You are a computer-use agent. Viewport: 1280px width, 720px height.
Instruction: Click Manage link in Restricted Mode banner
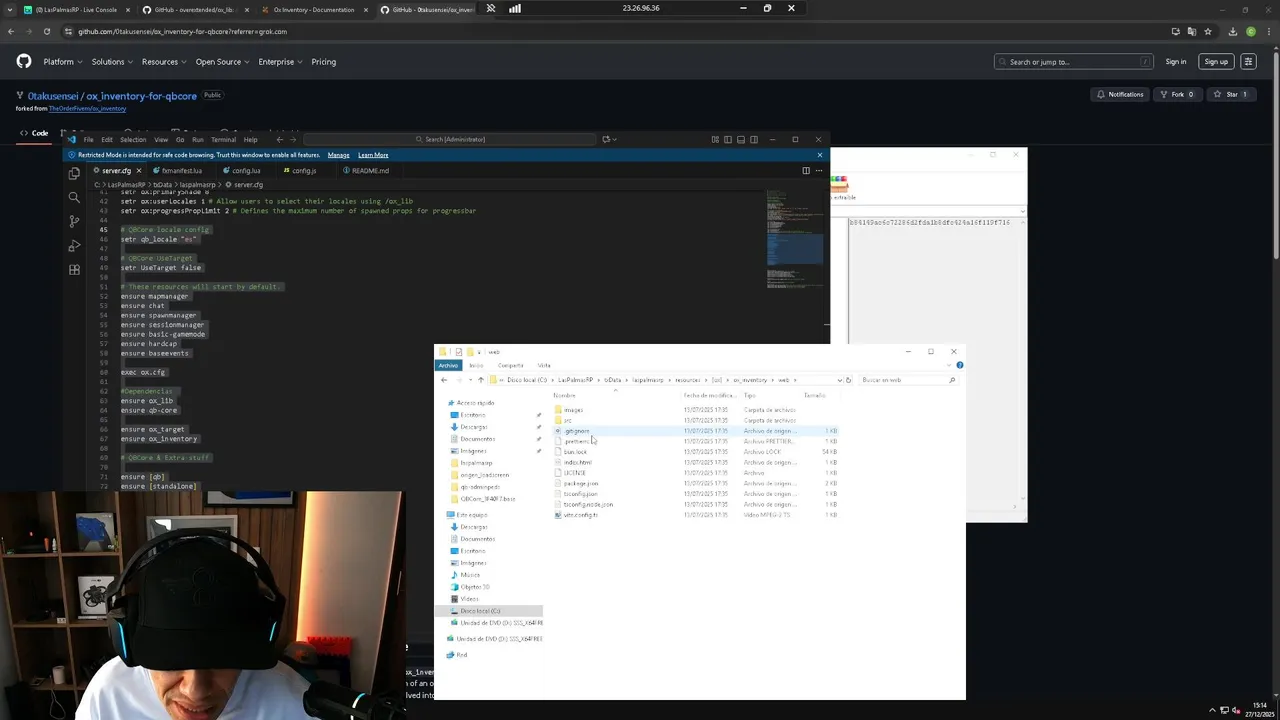(338, 155)
